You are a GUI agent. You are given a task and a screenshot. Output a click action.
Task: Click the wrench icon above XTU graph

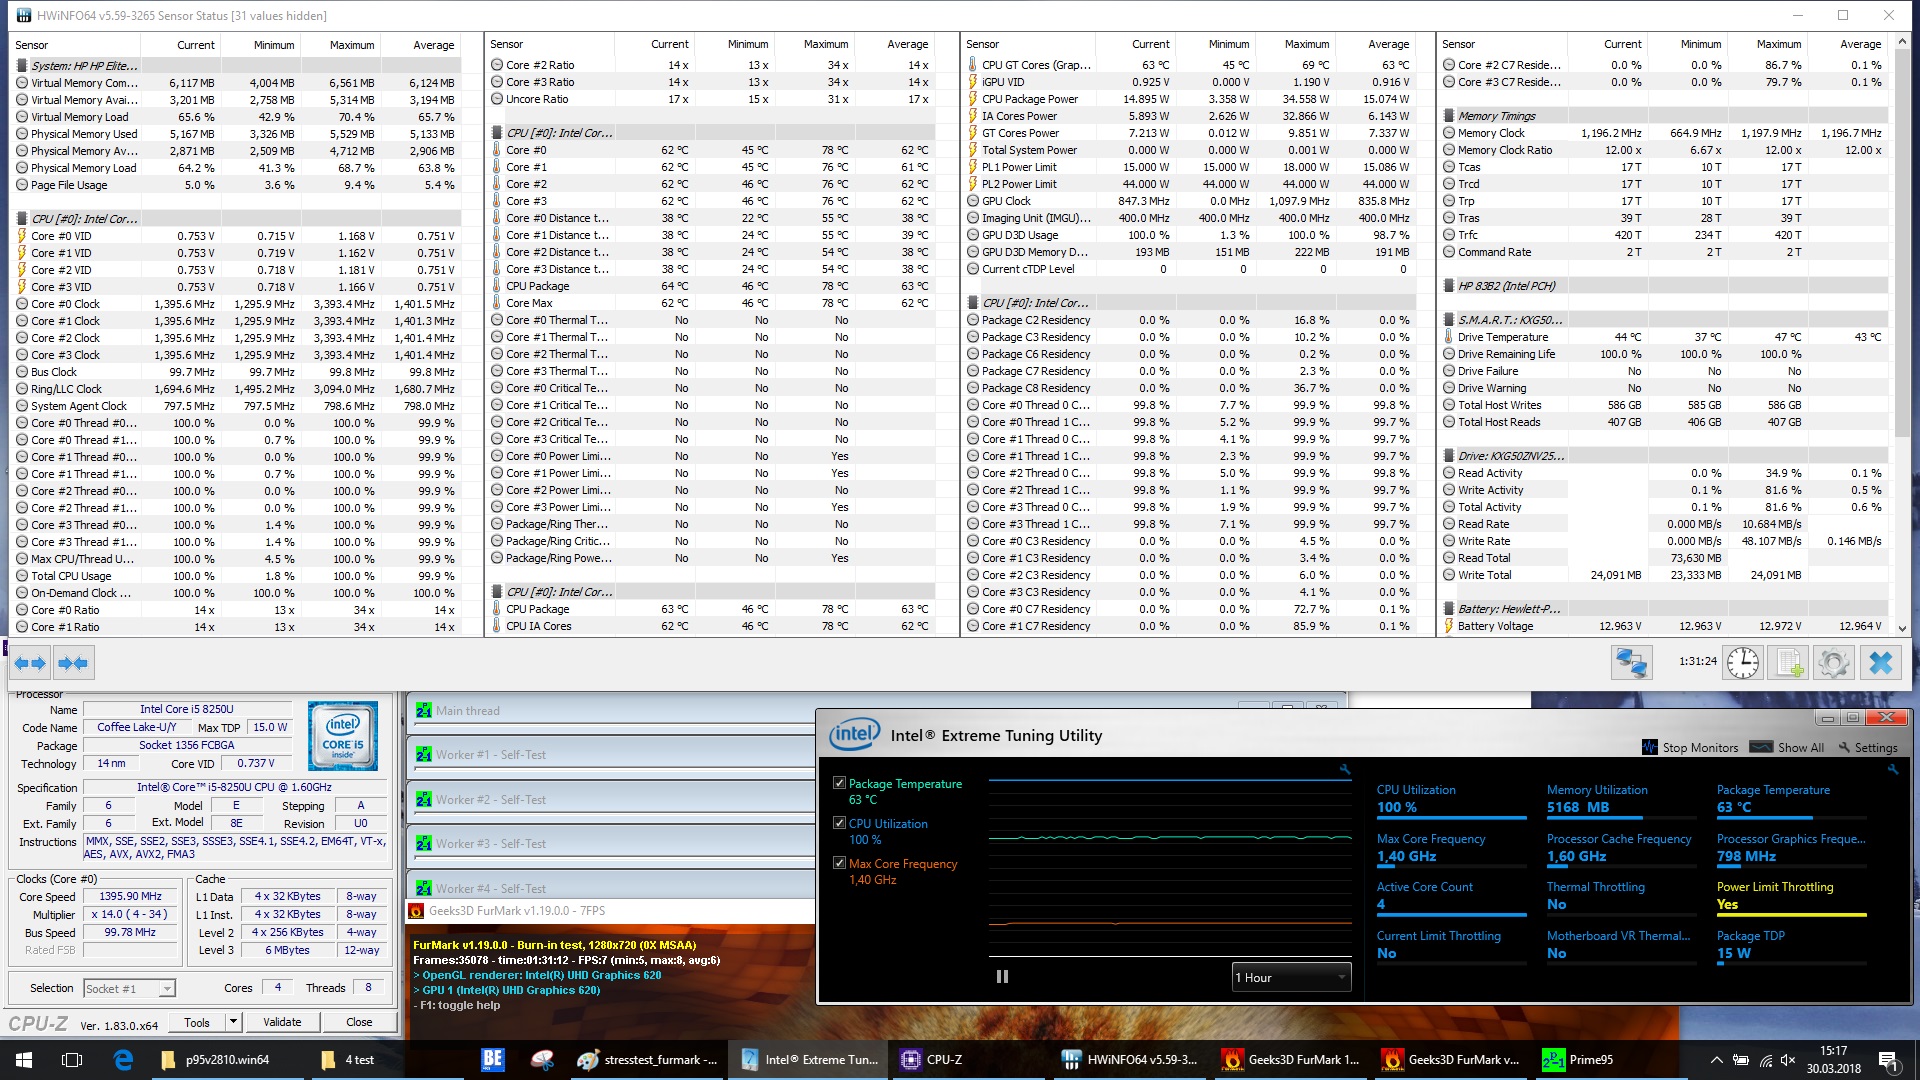click(x=1345, y=770)
